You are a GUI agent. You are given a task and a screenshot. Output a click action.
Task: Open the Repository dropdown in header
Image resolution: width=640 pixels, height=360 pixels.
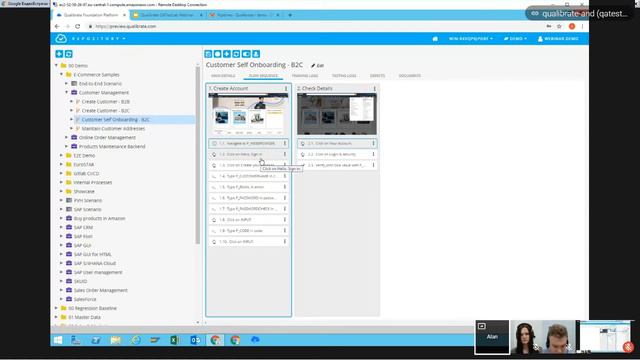click(98, 38)
